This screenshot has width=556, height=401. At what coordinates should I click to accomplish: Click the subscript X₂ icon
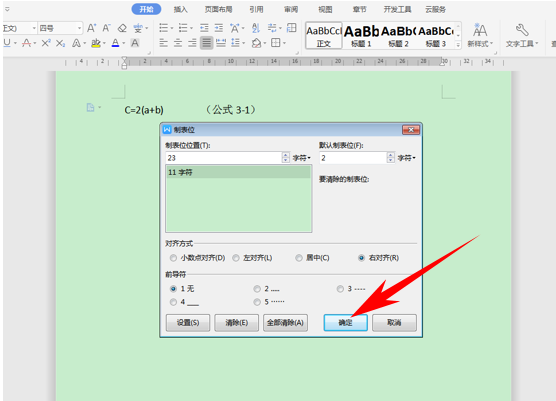[x=60, y=43]
